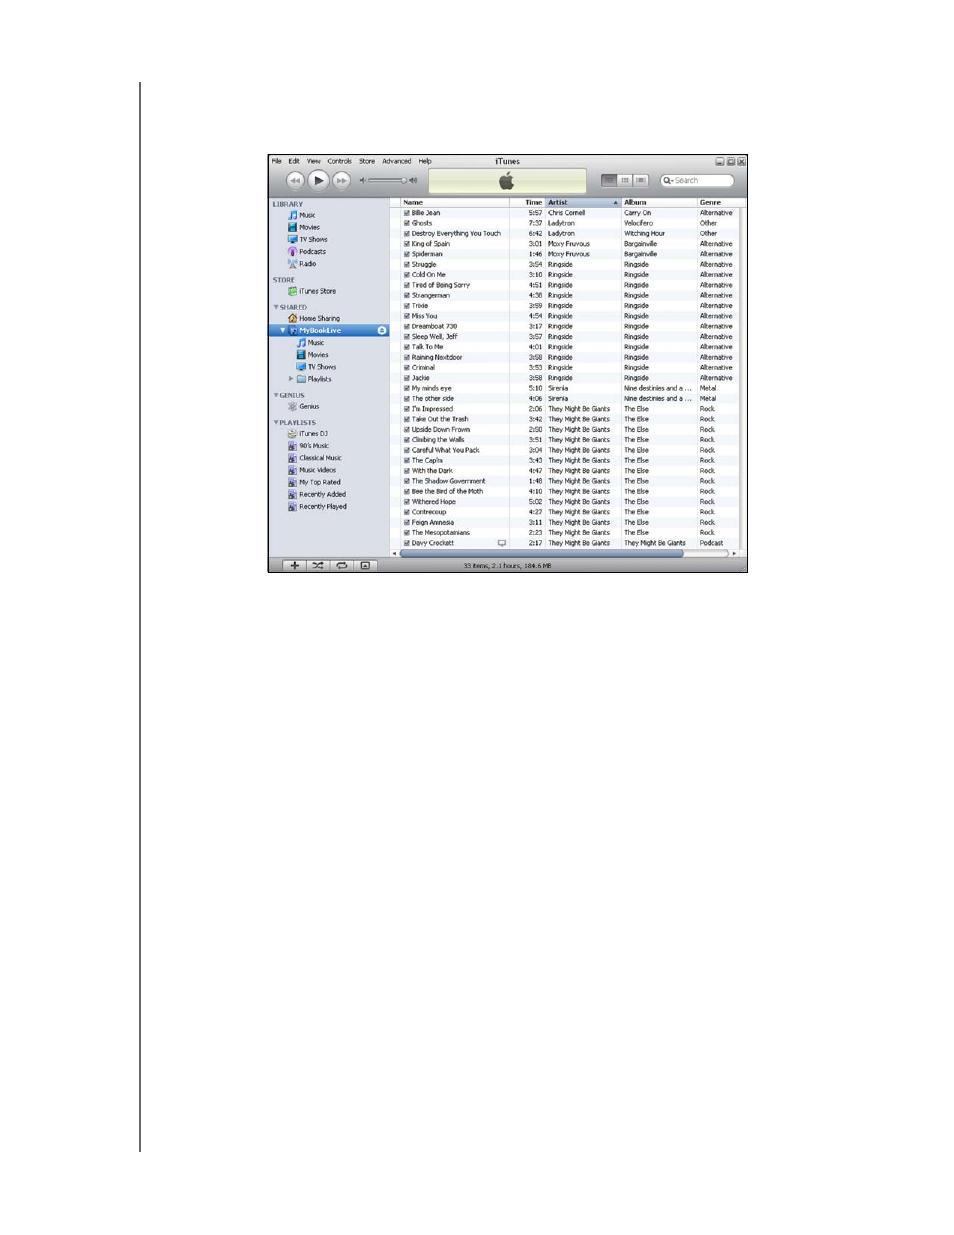Open the Recently Added playlist
The image size is (954, 1235).
coord(317,494)
